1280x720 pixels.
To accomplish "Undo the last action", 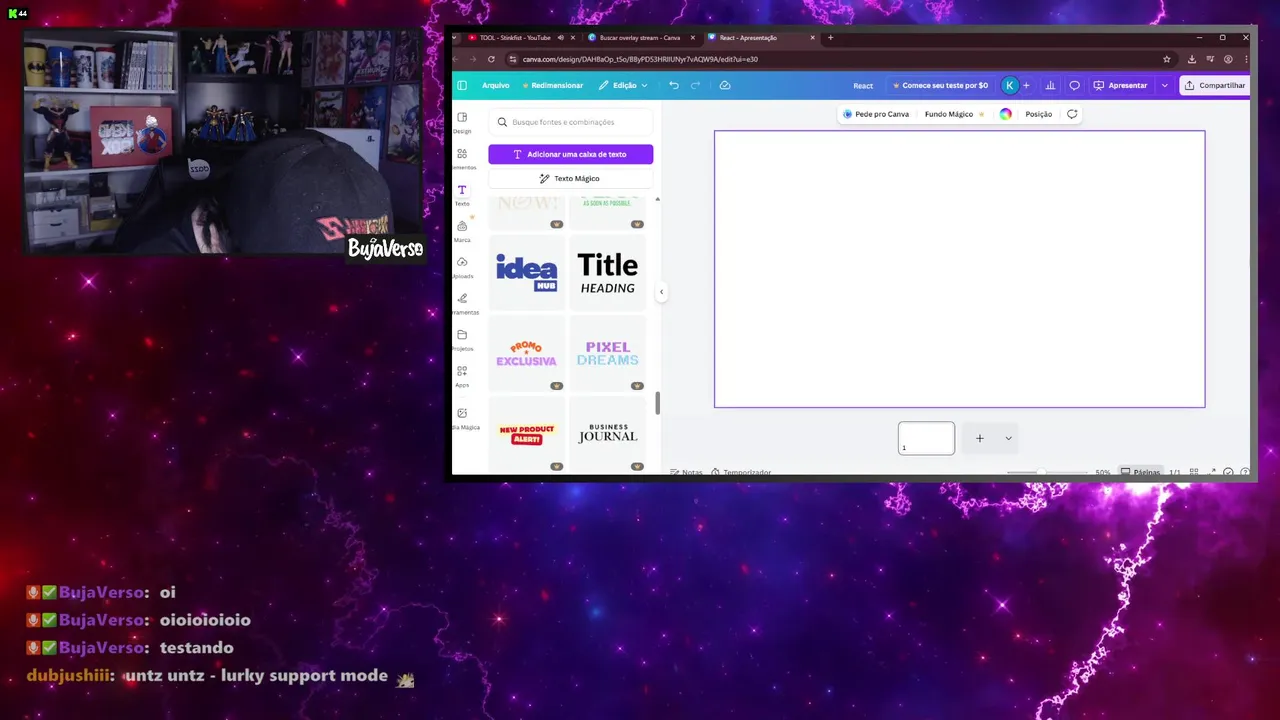I will (x=674, y=85).
